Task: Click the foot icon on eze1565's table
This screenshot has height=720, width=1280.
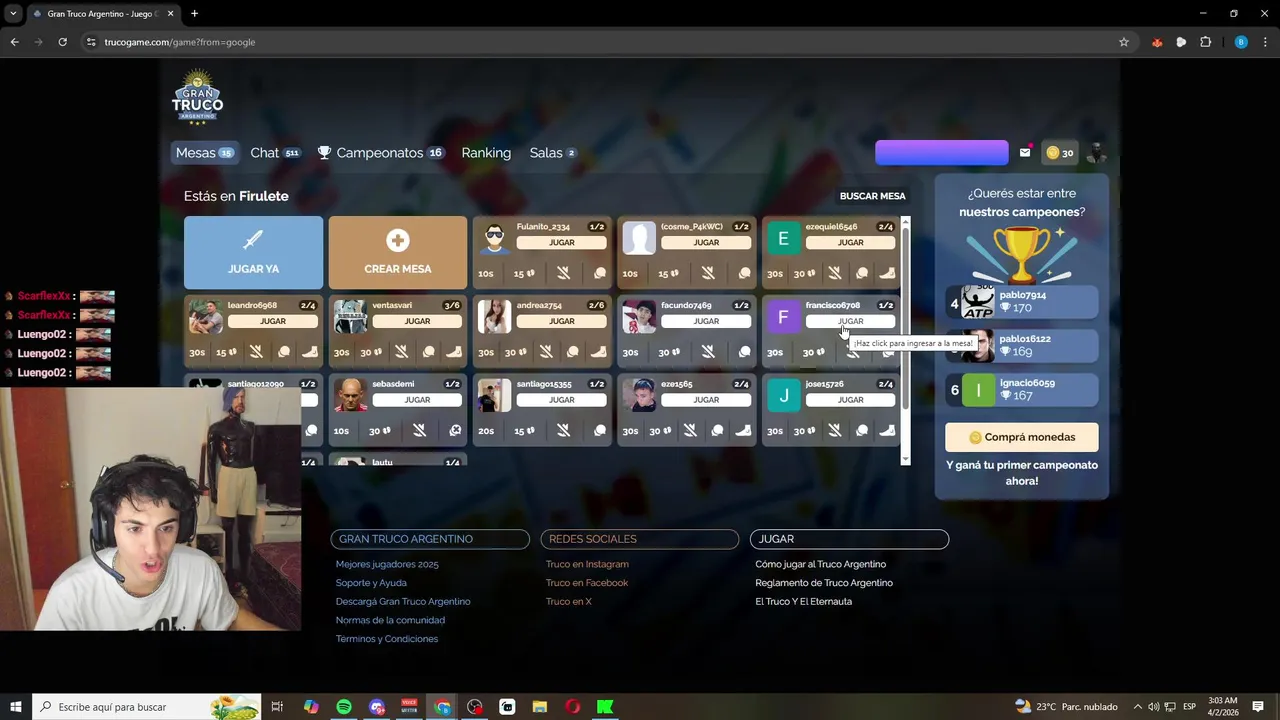Action: [x=743, y=431]
